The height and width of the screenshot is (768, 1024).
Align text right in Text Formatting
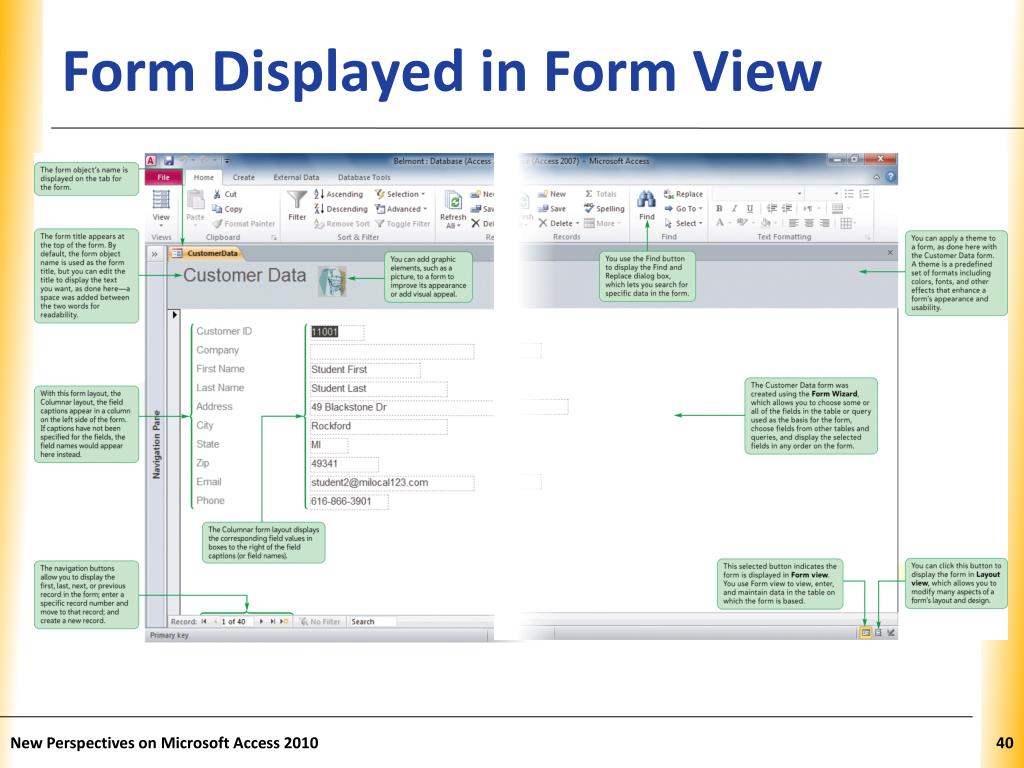(x=825, y=223)
